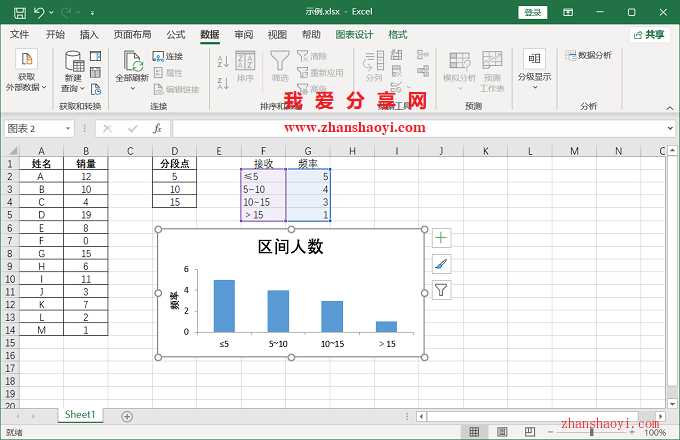The image size is (680, 440).
Task: Open the 图表设计 tab
Action: point(354,35)
